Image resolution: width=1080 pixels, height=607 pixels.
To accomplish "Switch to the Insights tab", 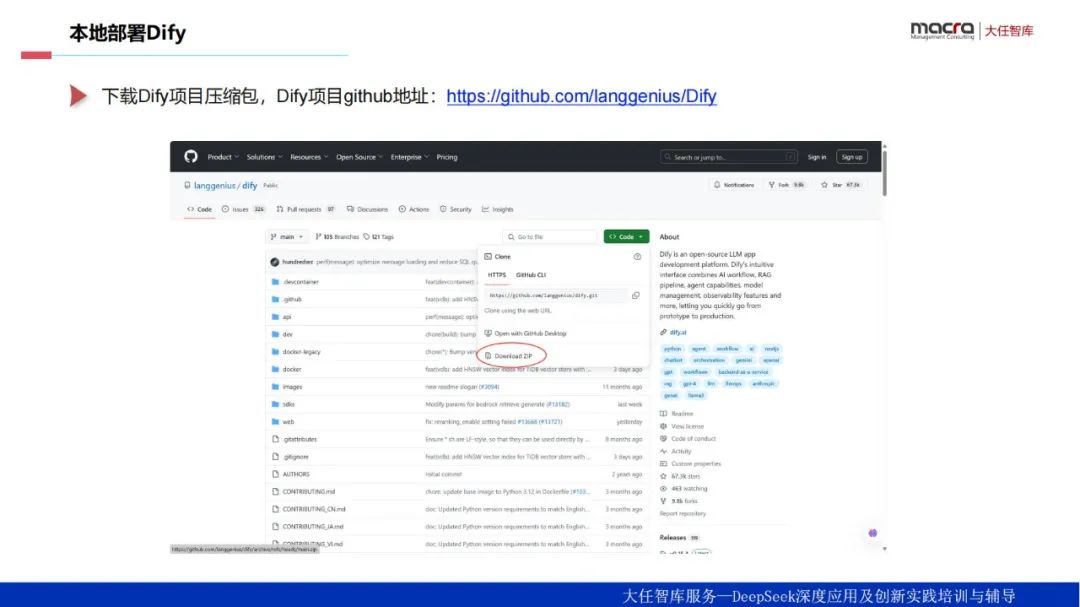I will 497,209.
